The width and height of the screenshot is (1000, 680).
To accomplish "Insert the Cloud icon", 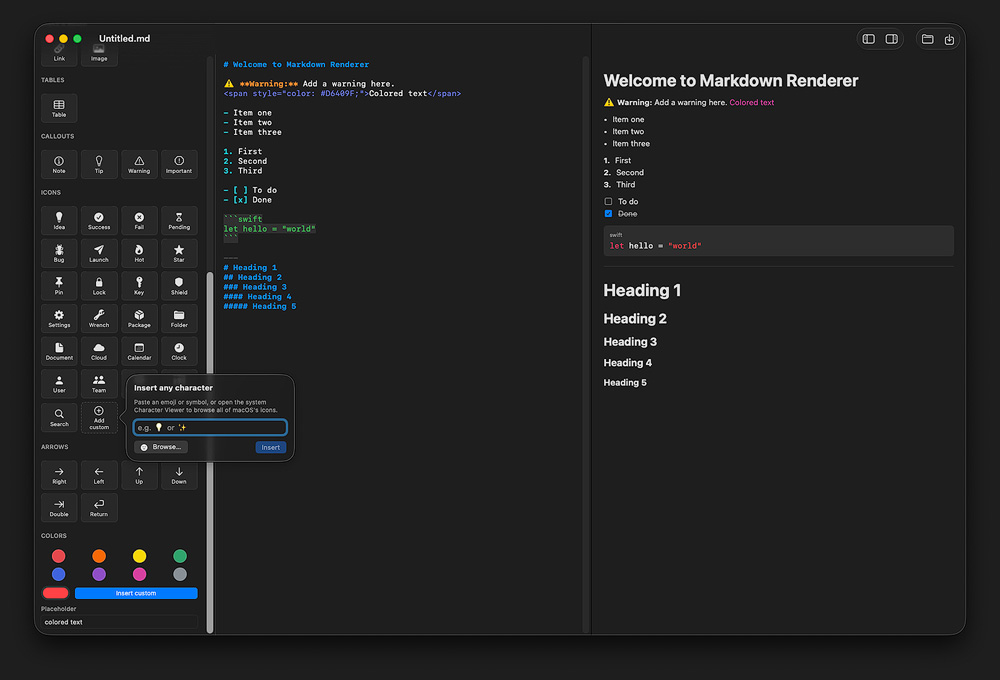I will point(99,351).
